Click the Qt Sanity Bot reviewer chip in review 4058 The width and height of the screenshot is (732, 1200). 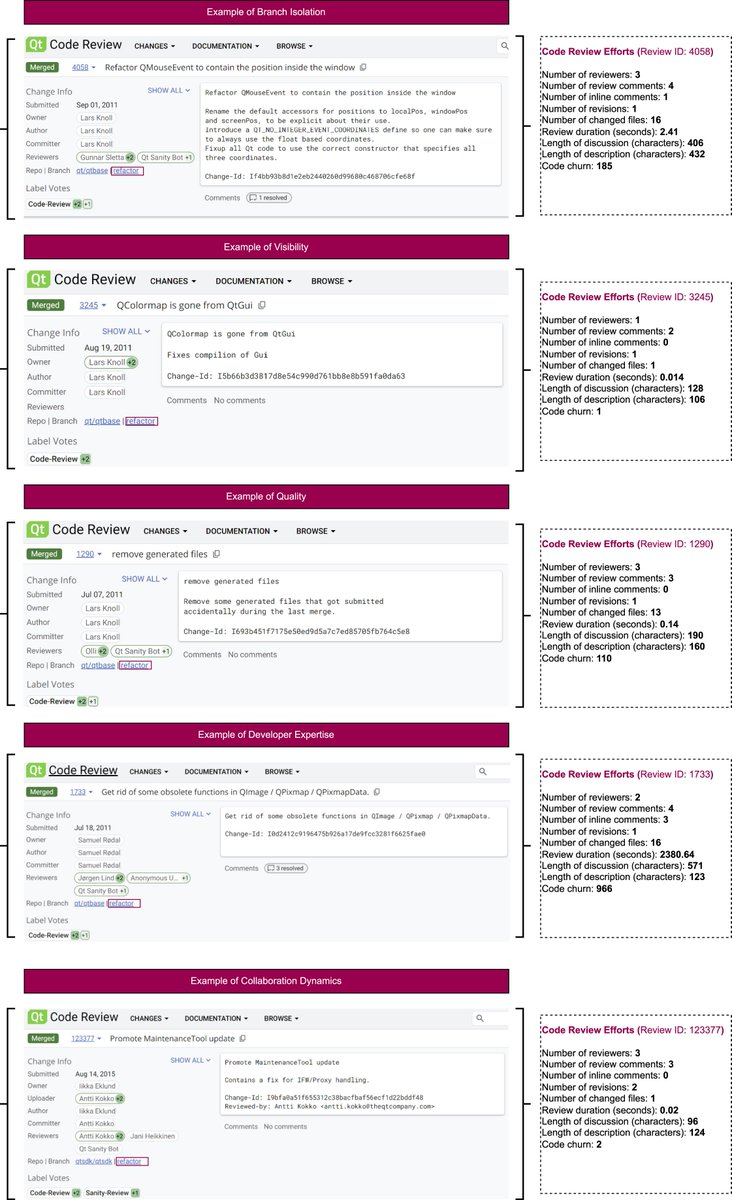click(x=167, y=157)
